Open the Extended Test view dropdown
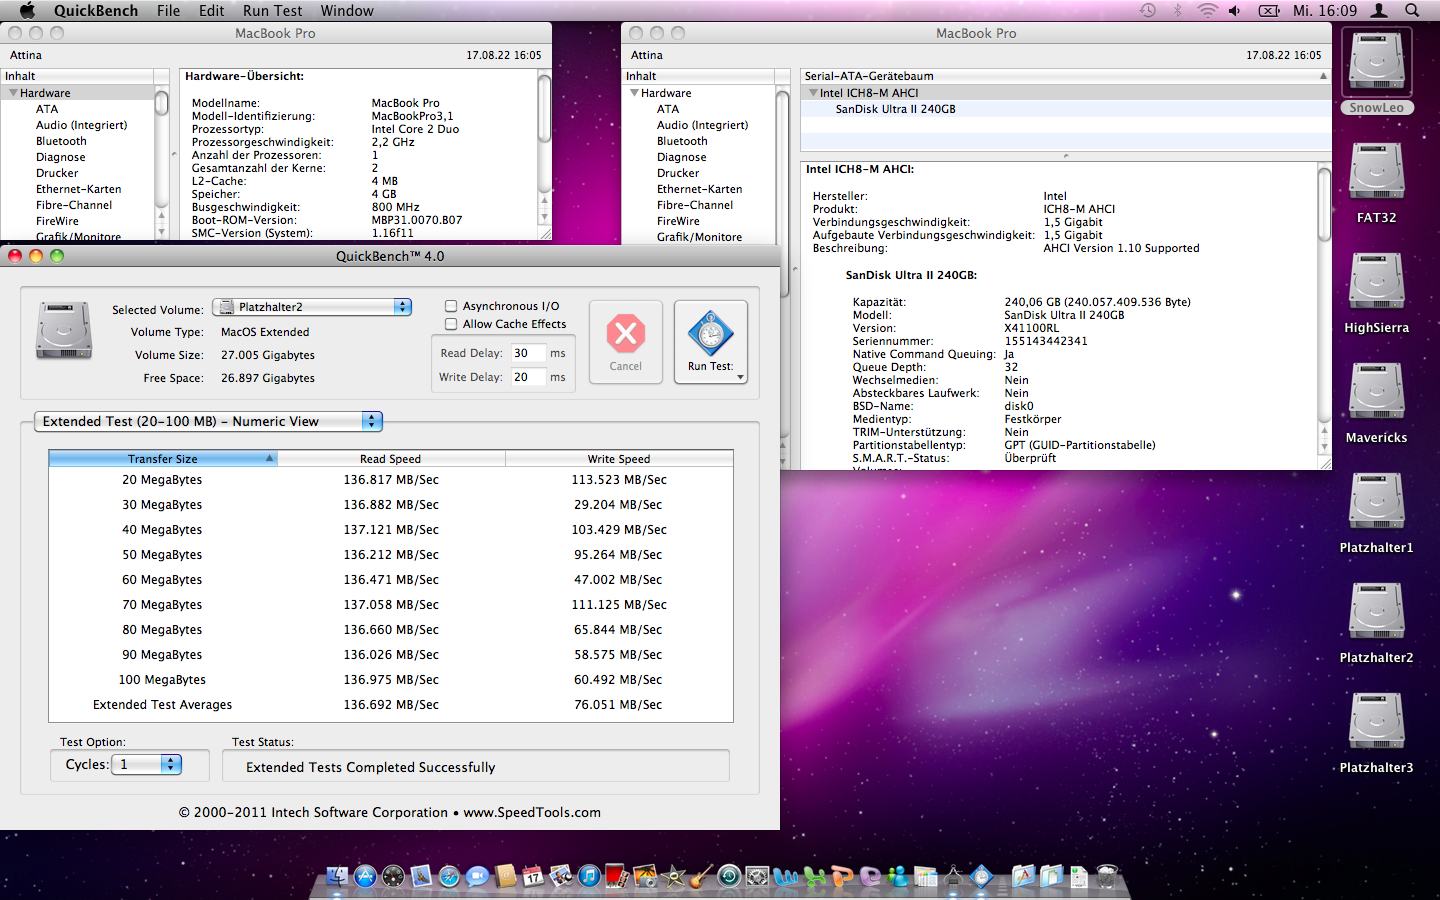1440x900 pixels. [209, 421]
